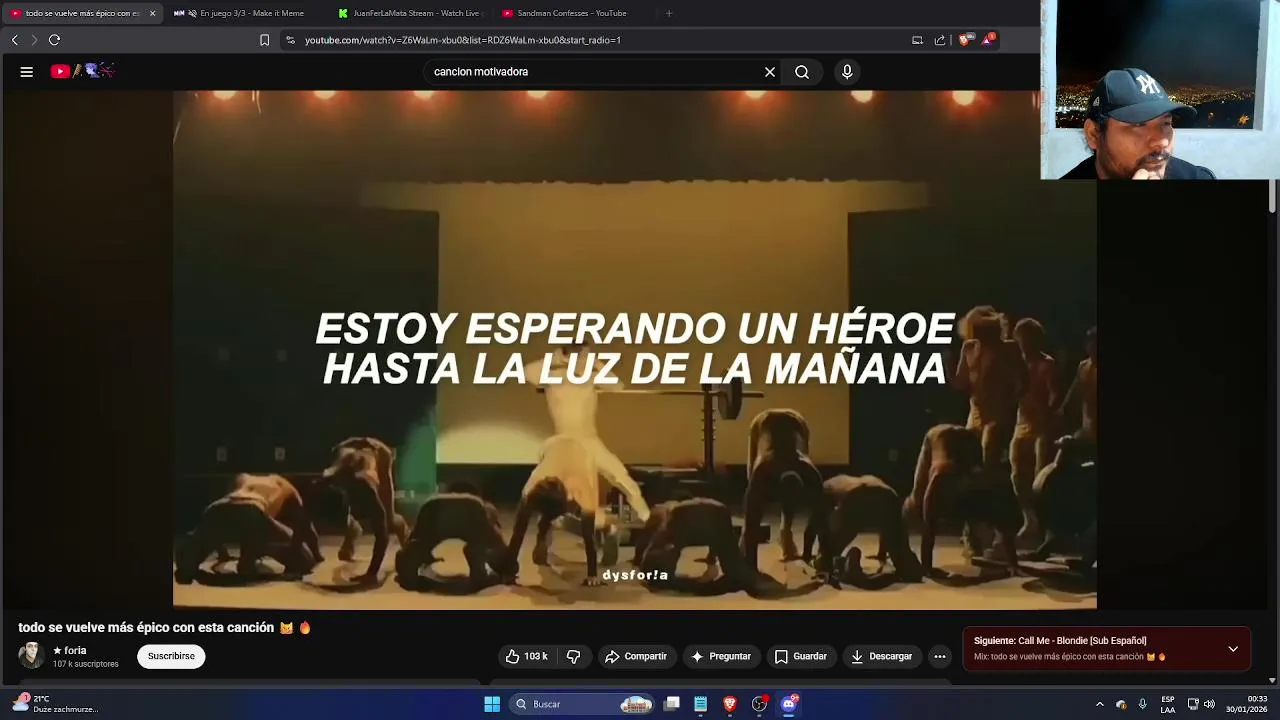Open the Brave browser on the taskbar

point(730,704)
